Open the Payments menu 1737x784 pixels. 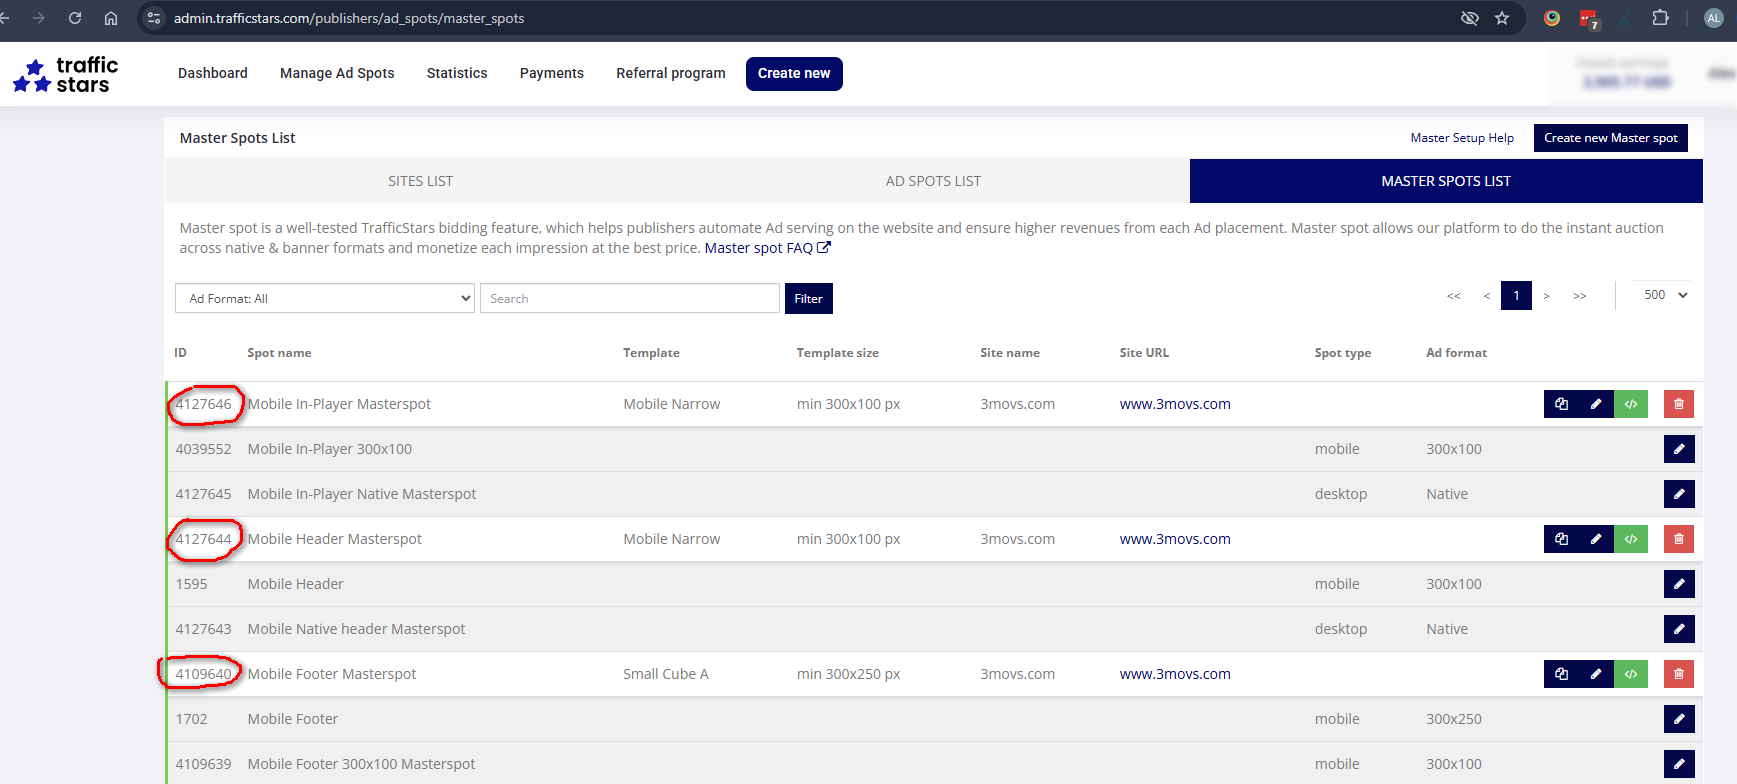552,73
